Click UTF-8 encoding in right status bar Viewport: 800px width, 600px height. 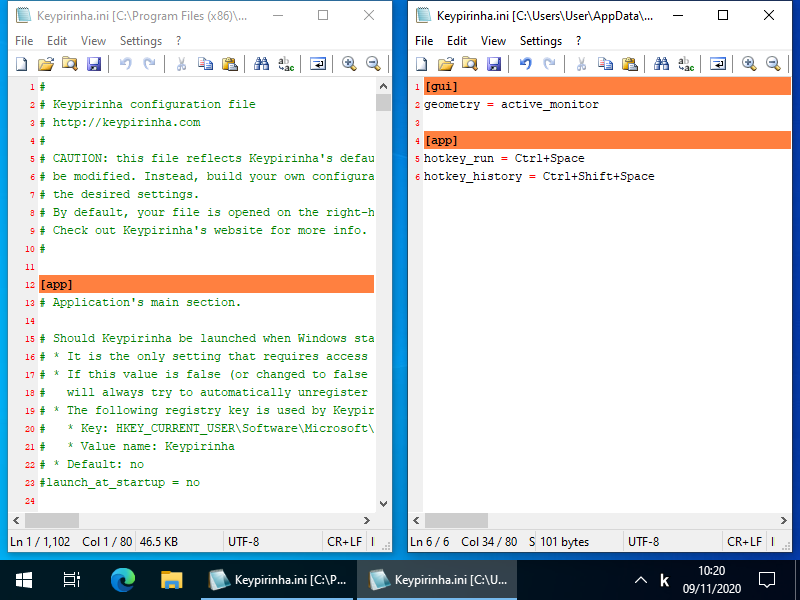643,542
